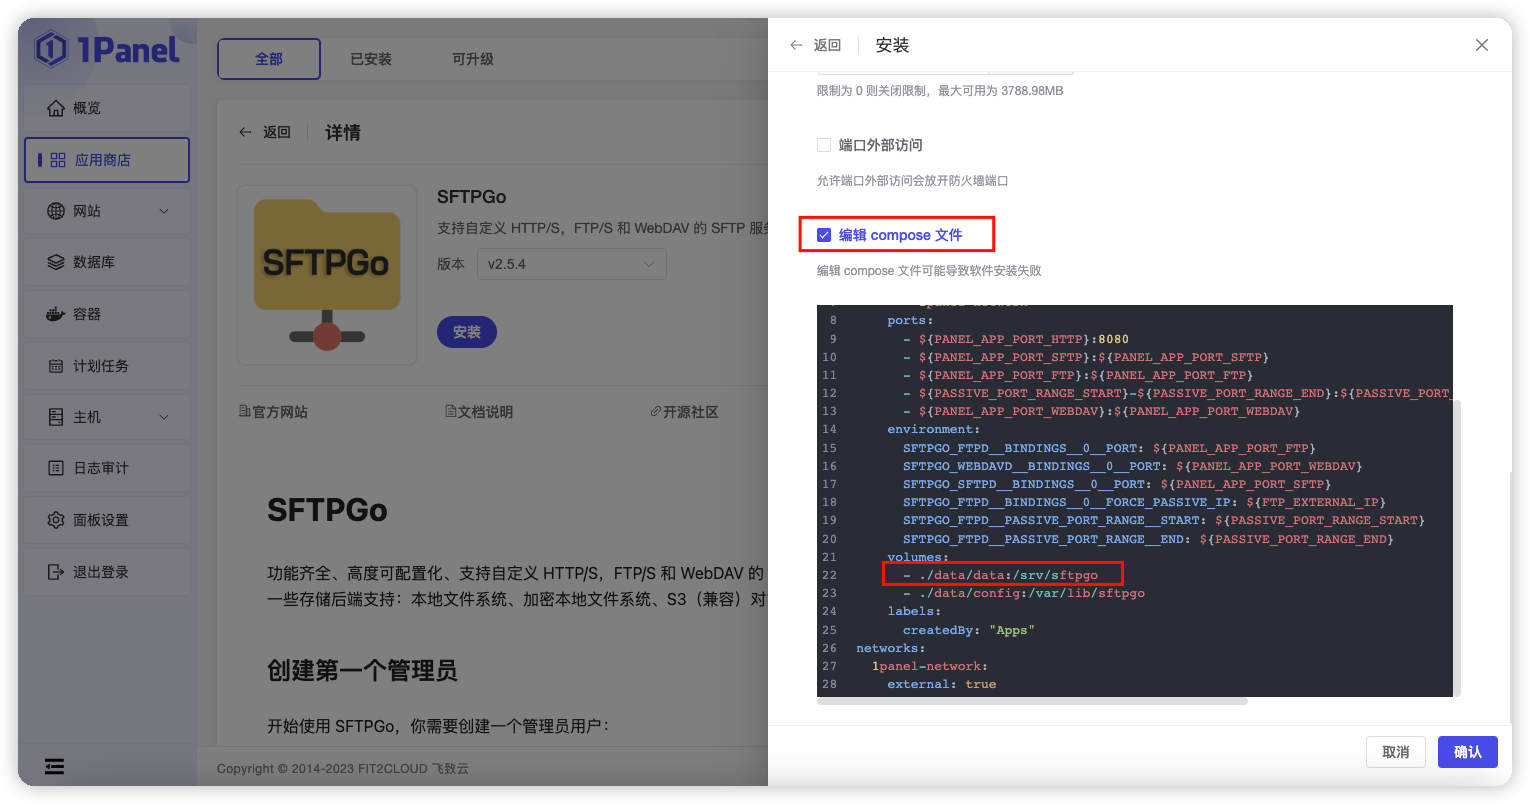Click the 'ports:' line in the editor
The width and height of the screenshot is (1530, 804).
pyautogui.click(x=910, y=321)
